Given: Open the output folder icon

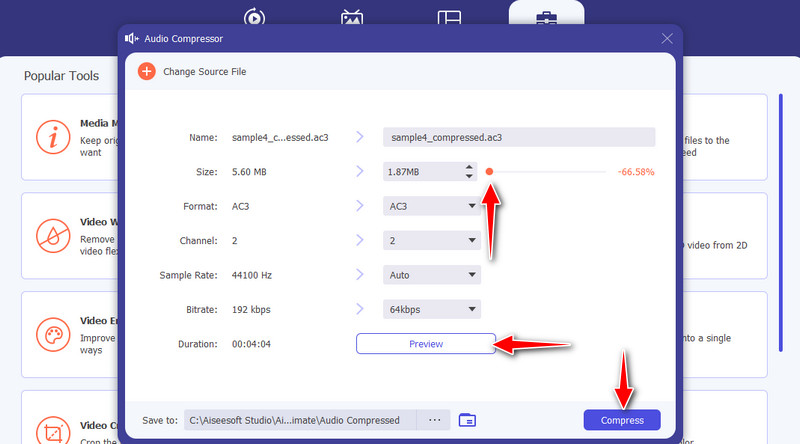Looking at the screenshot, I should 467,420.
